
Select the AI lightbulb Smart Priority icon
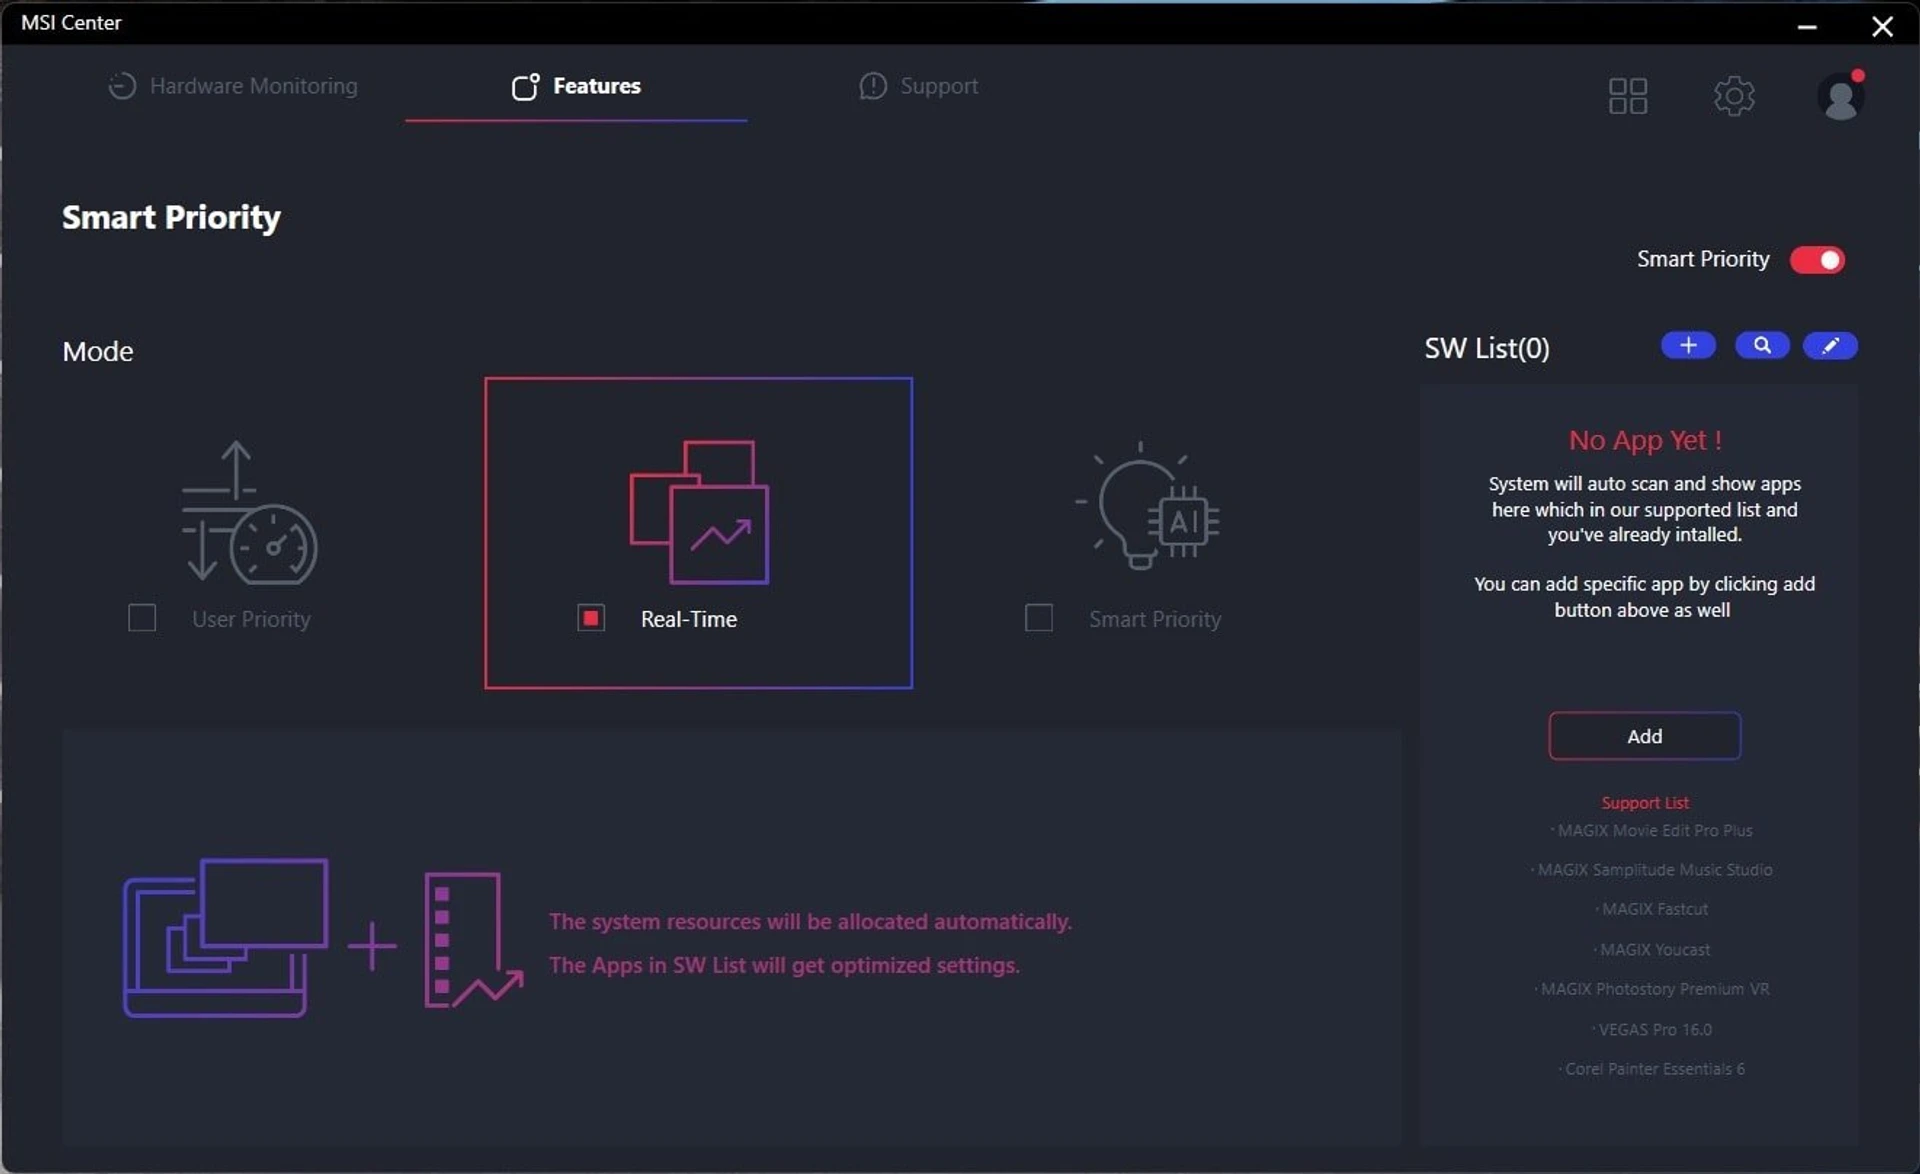point(1148,505)
